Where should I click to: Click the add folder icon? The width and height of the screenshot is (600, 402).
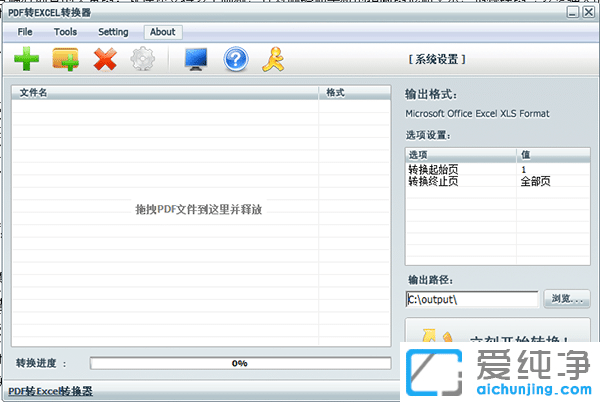tap(65, 59)
